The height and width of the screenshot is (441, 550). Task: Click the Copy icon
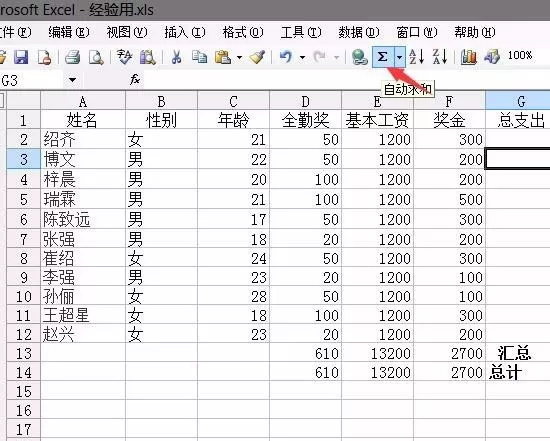[x=199, y=57]
